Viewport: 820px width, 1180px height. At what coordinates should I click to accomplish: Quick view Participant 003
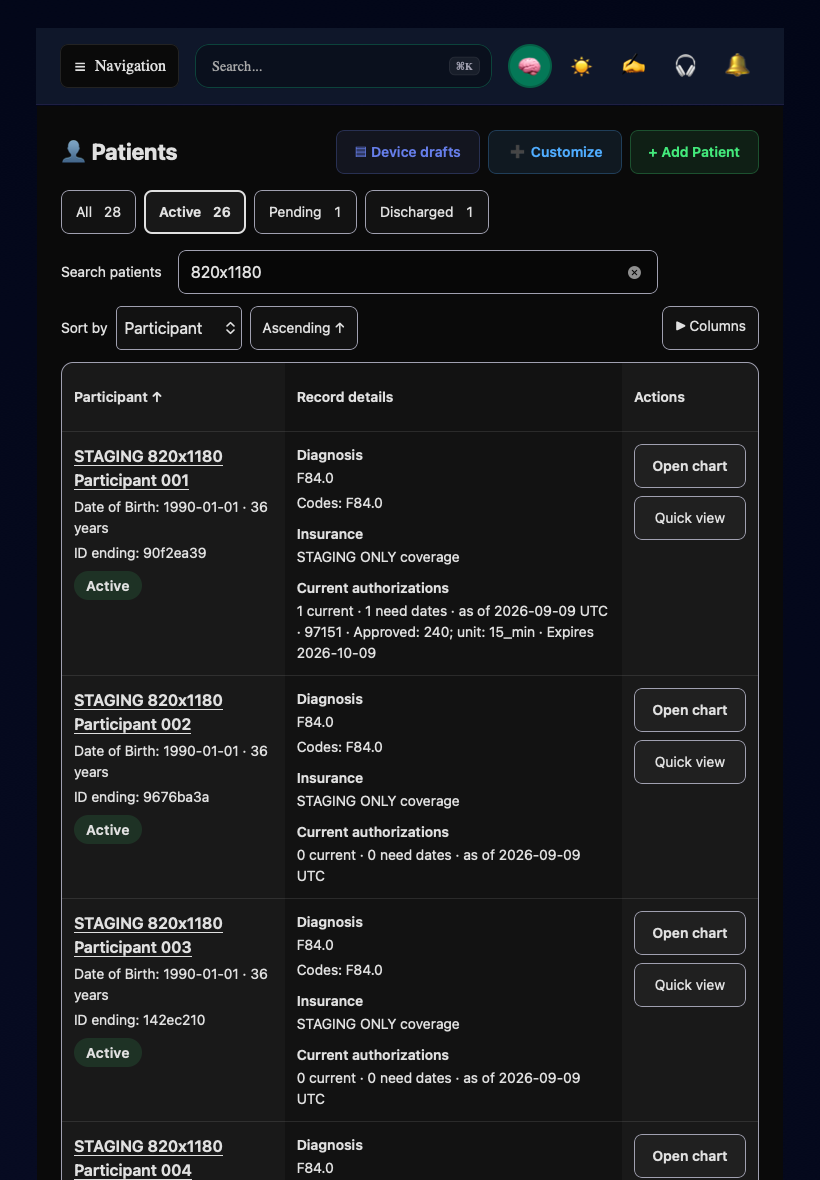pos(690,984)
